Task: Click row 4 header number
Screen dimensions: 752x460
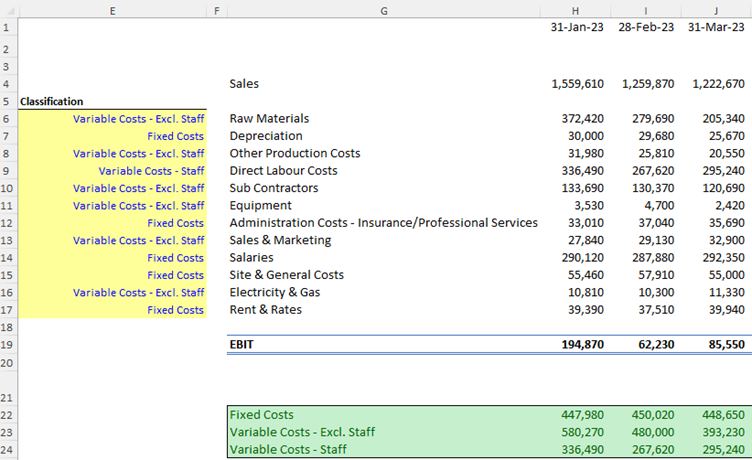Action: 8,84
